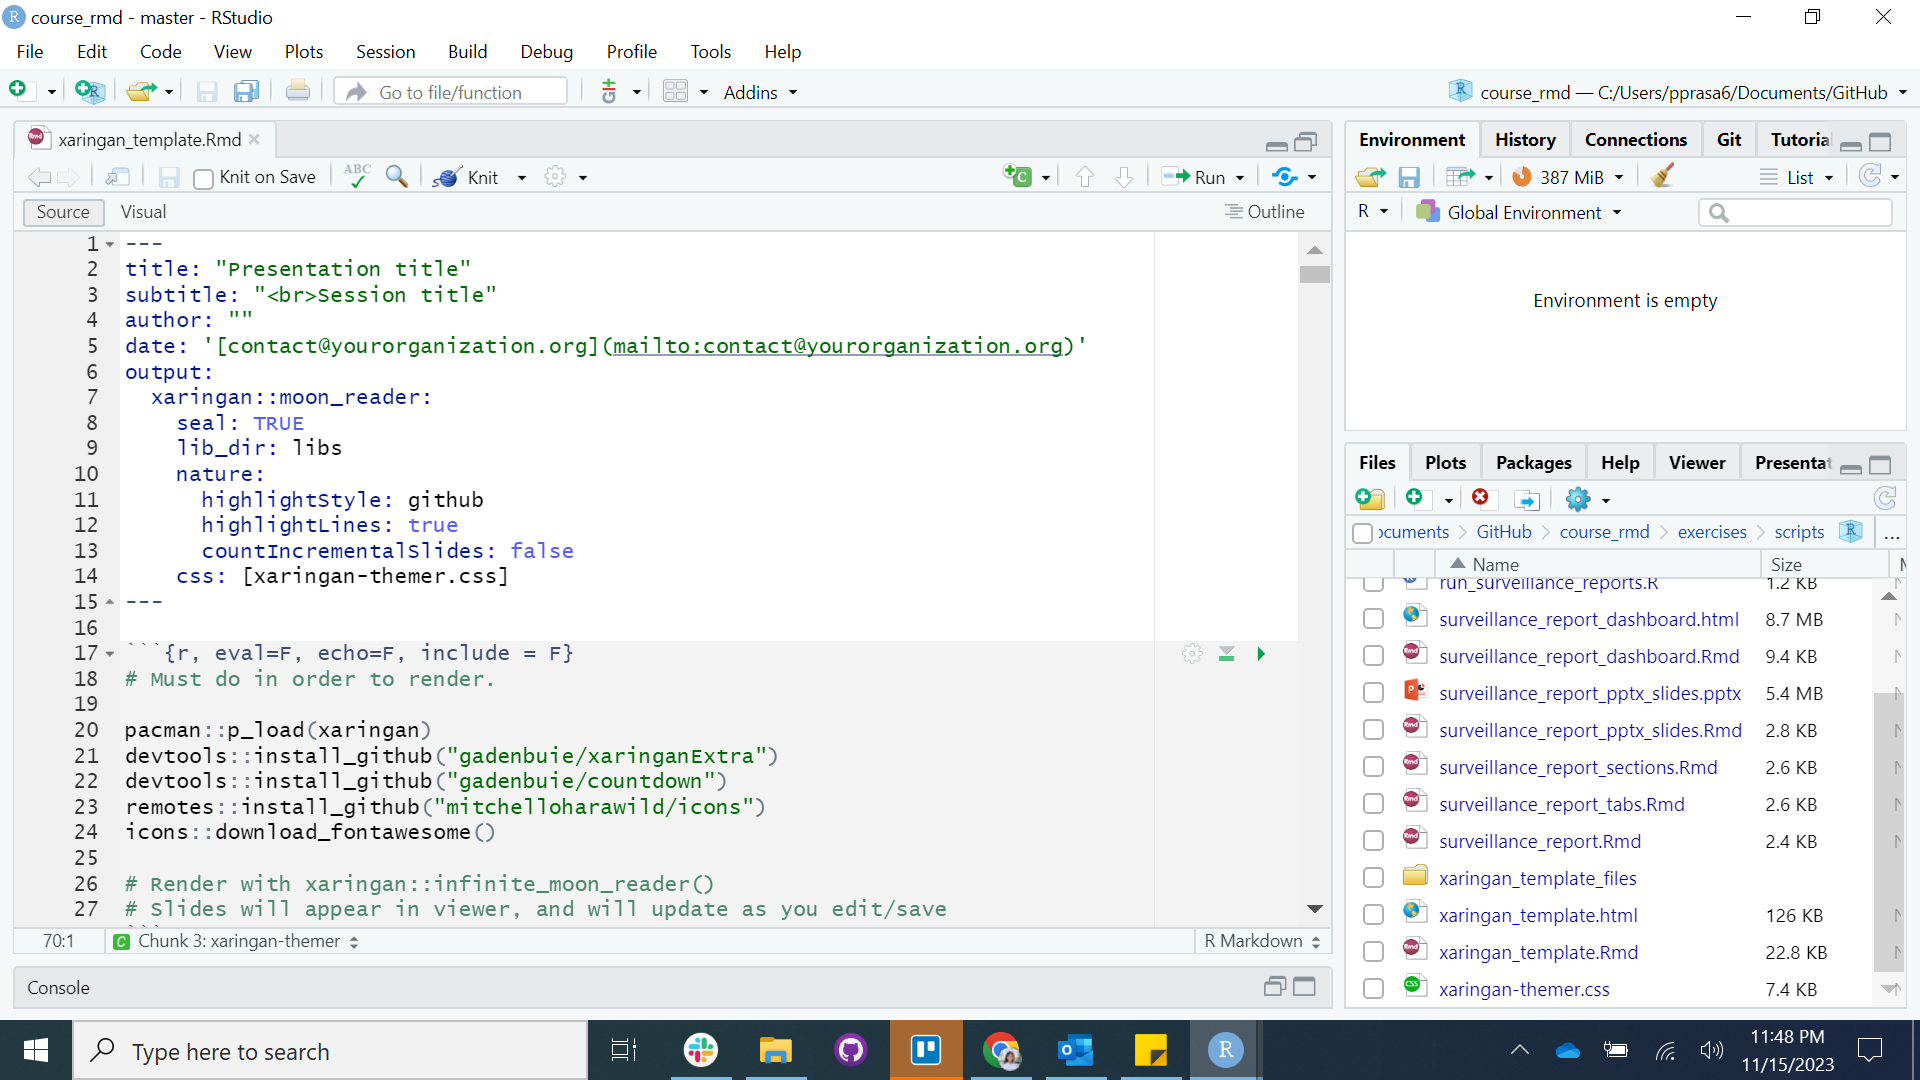Open the project course_rmd dropdown menu

tap(1678, 92)
